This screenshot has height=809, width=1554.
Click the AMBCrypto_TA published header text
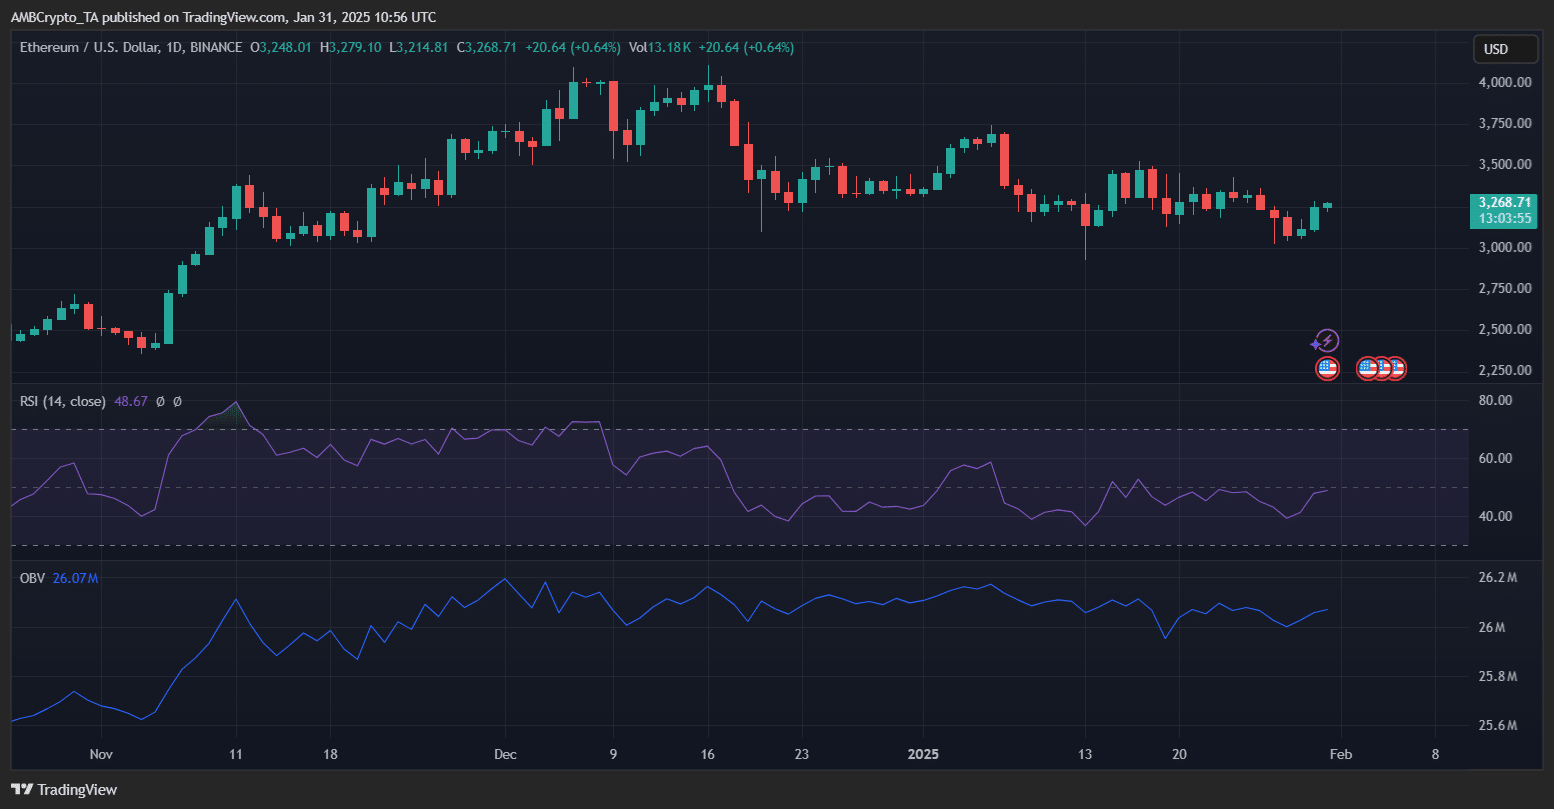[x=223, y=17]
